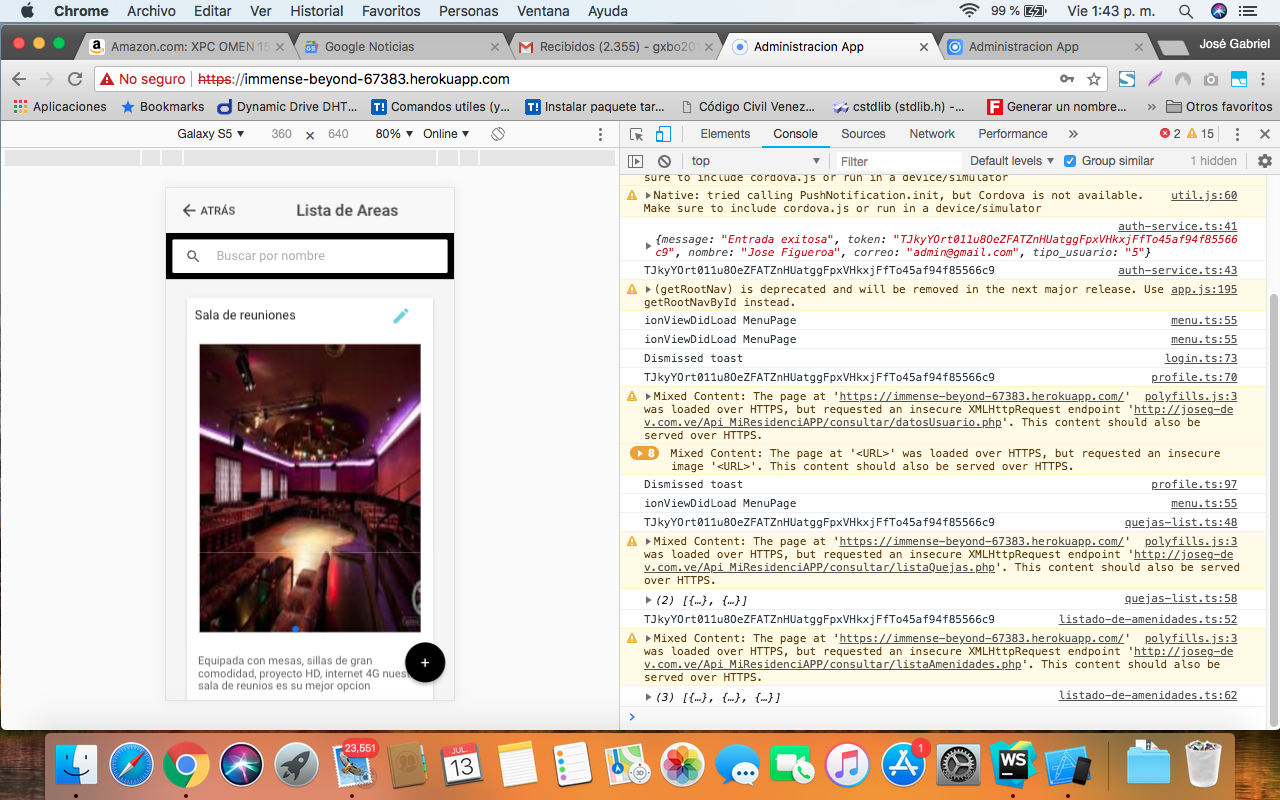Reload the page in Chrome

point(75,79)
